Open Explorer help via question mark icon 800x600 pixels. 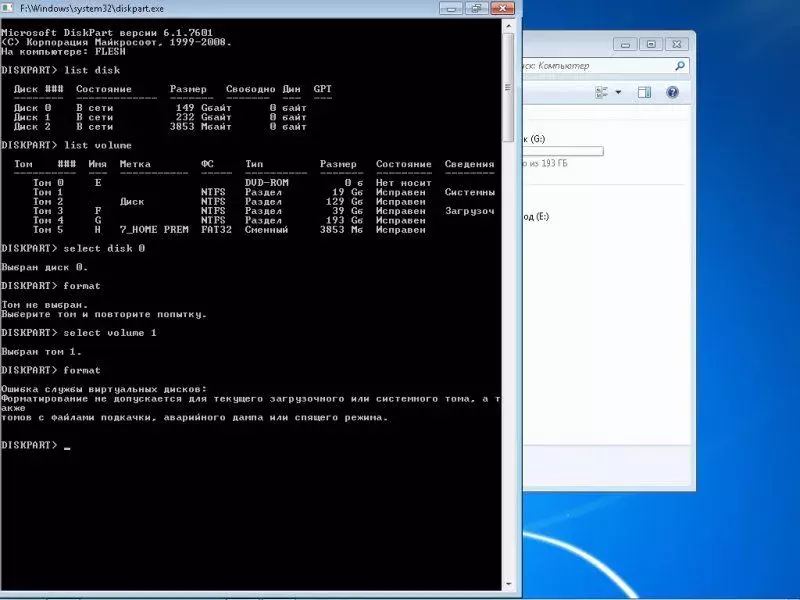[672, 92]
